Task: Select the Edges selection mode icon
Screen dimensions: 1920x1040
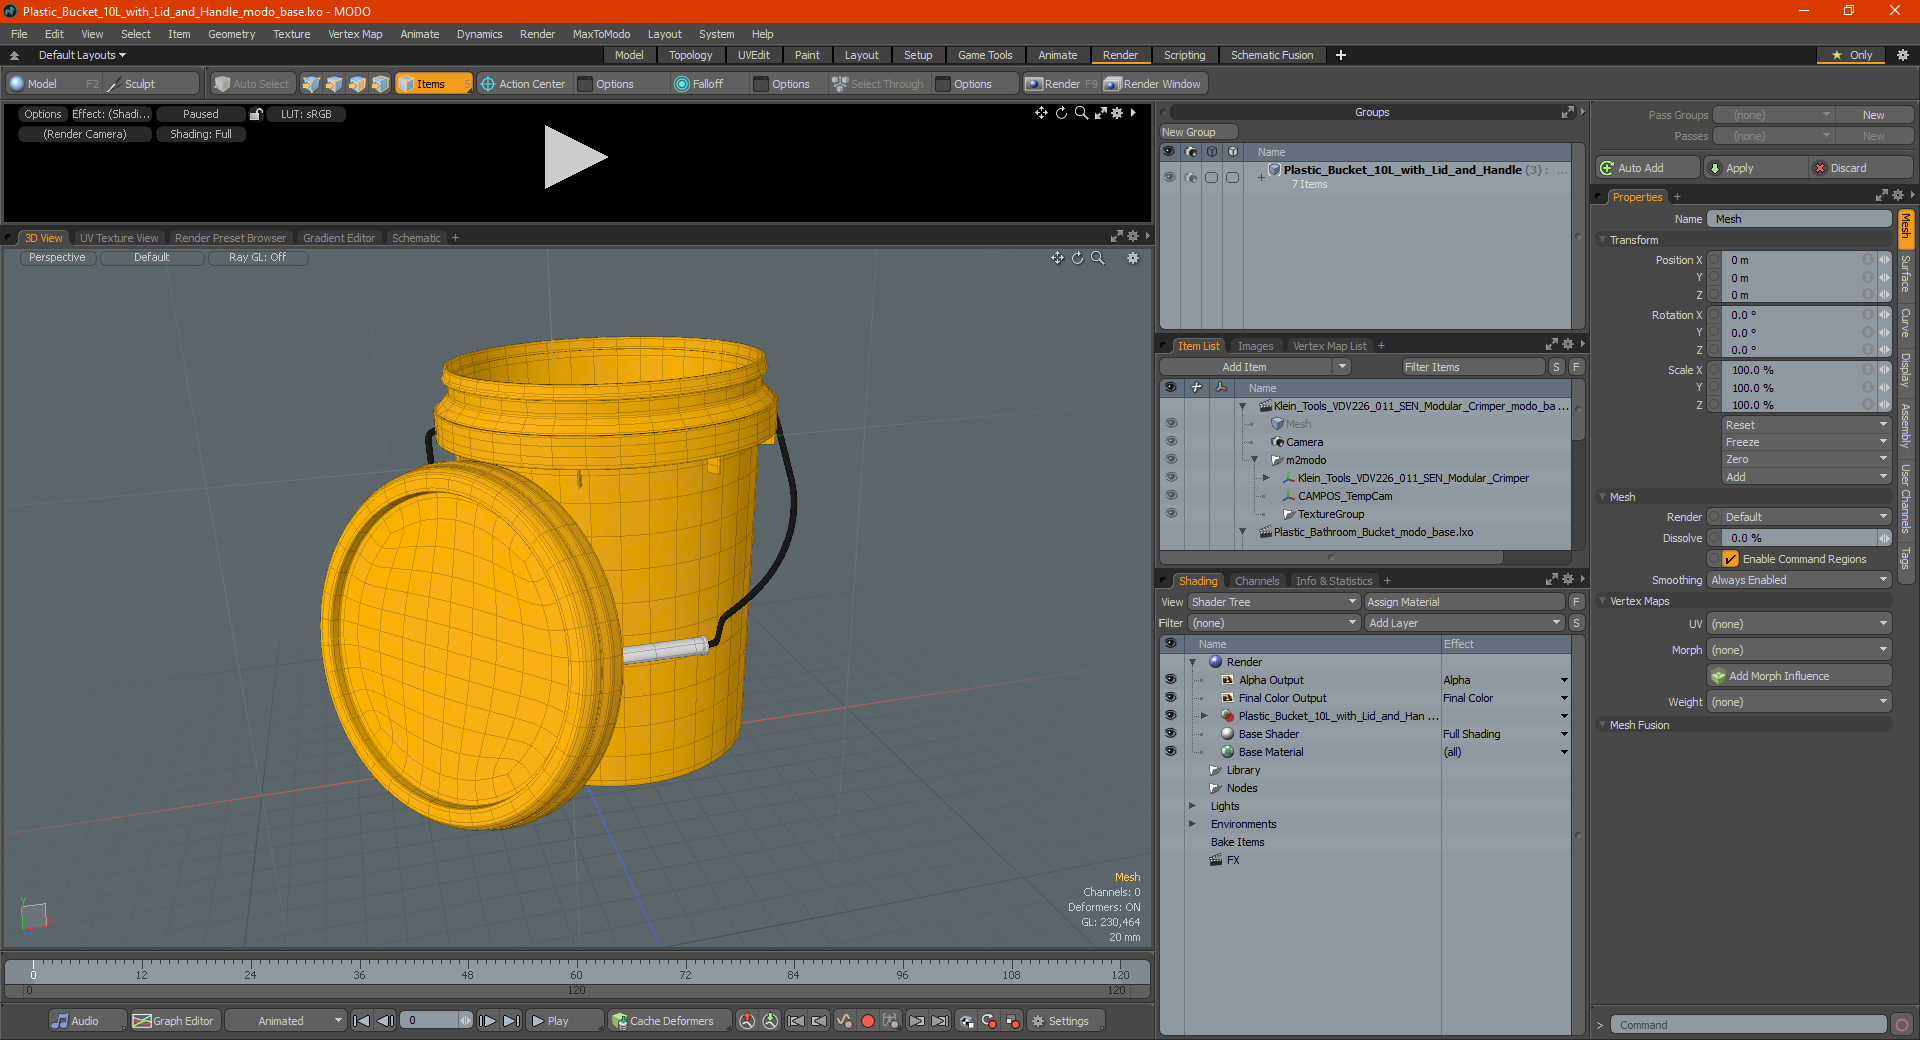Action: coord(334,84)
